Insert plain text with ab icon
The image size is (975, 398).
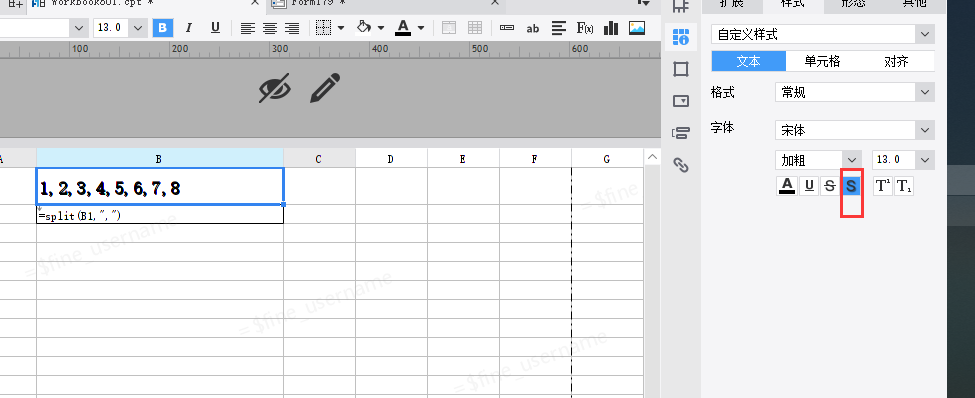pos(533,28)
